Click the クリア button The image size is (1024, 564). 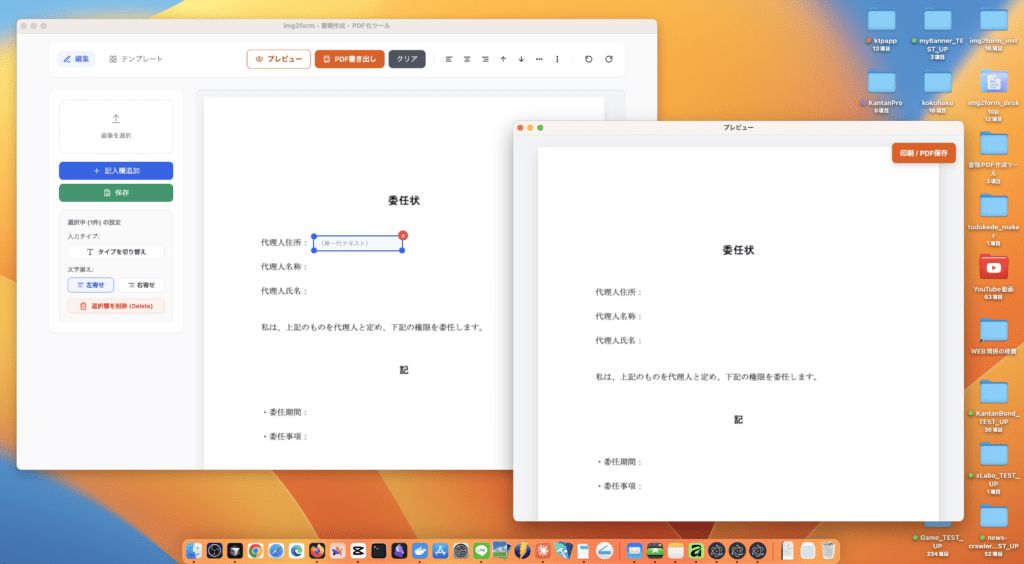pos(407,59)
